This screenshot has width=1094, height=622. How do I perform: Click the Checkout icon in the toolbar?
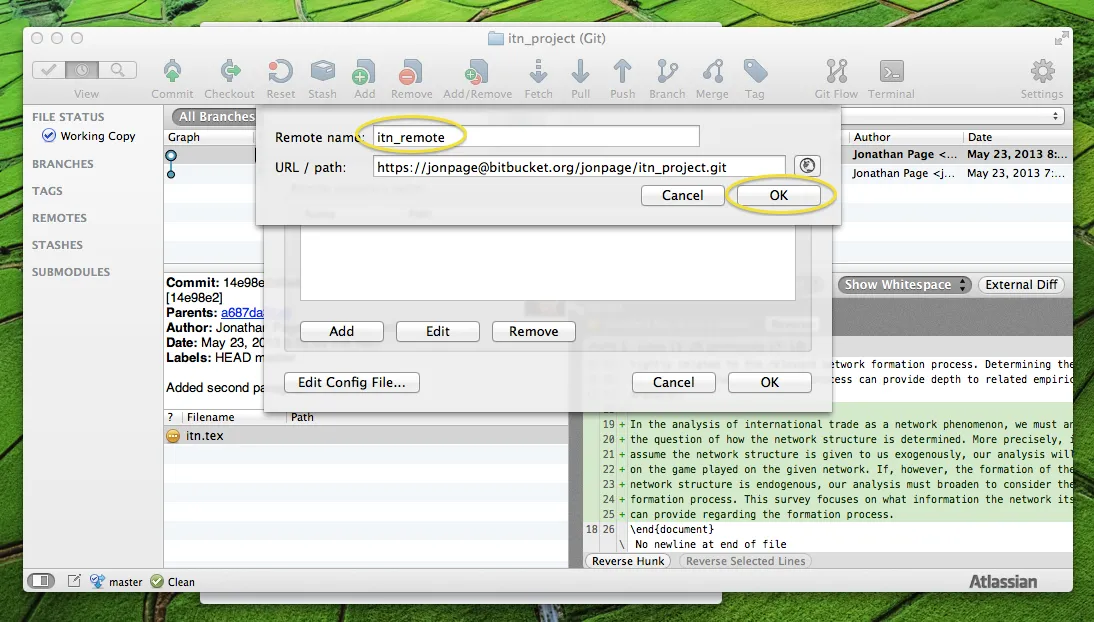coord(229,72)
